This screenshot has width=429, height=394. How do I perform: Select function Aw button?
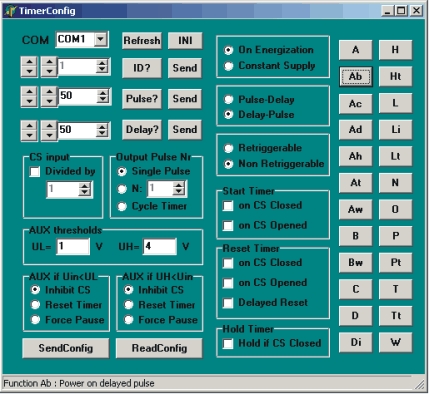pyautogui.click(x=355, y=210)
